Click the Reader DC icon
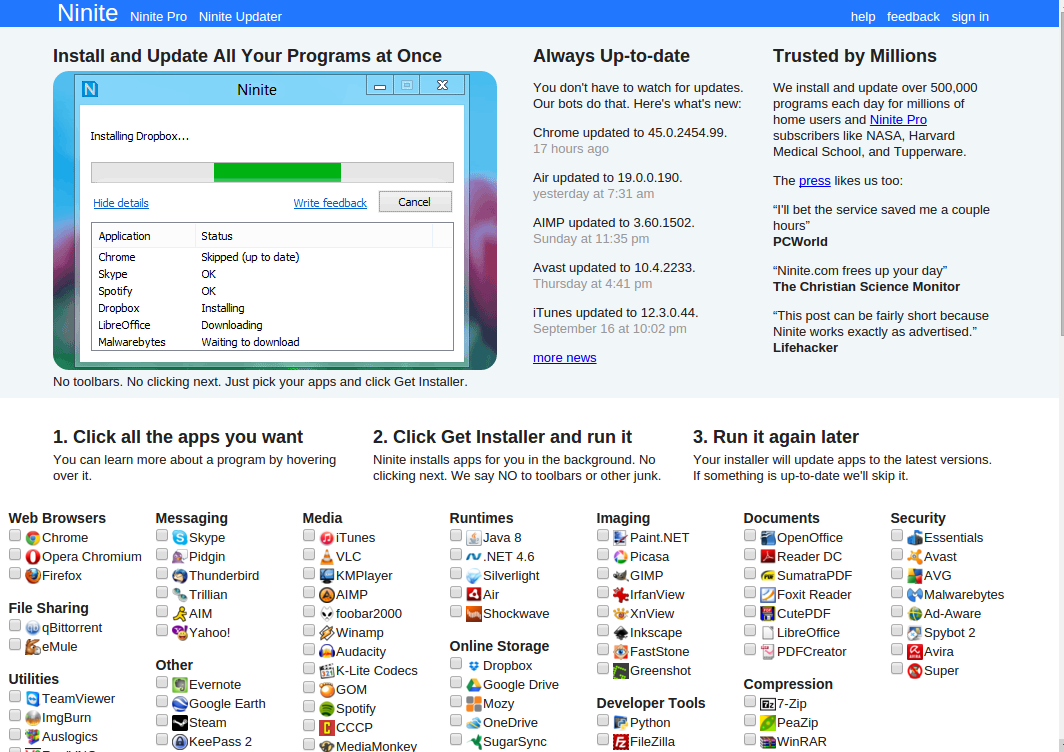 (768, 557)
